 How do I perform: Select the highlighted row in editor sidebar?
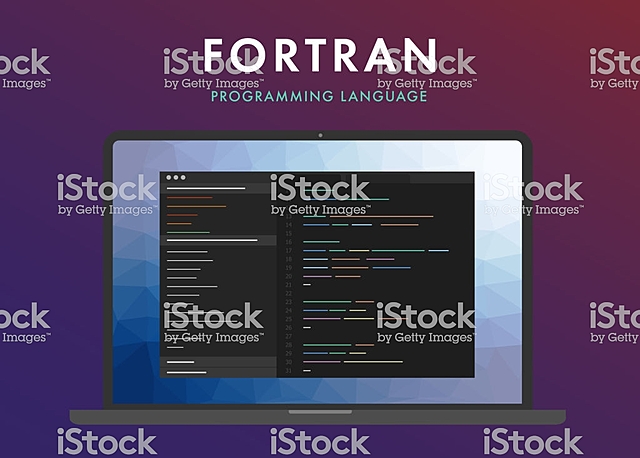(x=218, y=240)
